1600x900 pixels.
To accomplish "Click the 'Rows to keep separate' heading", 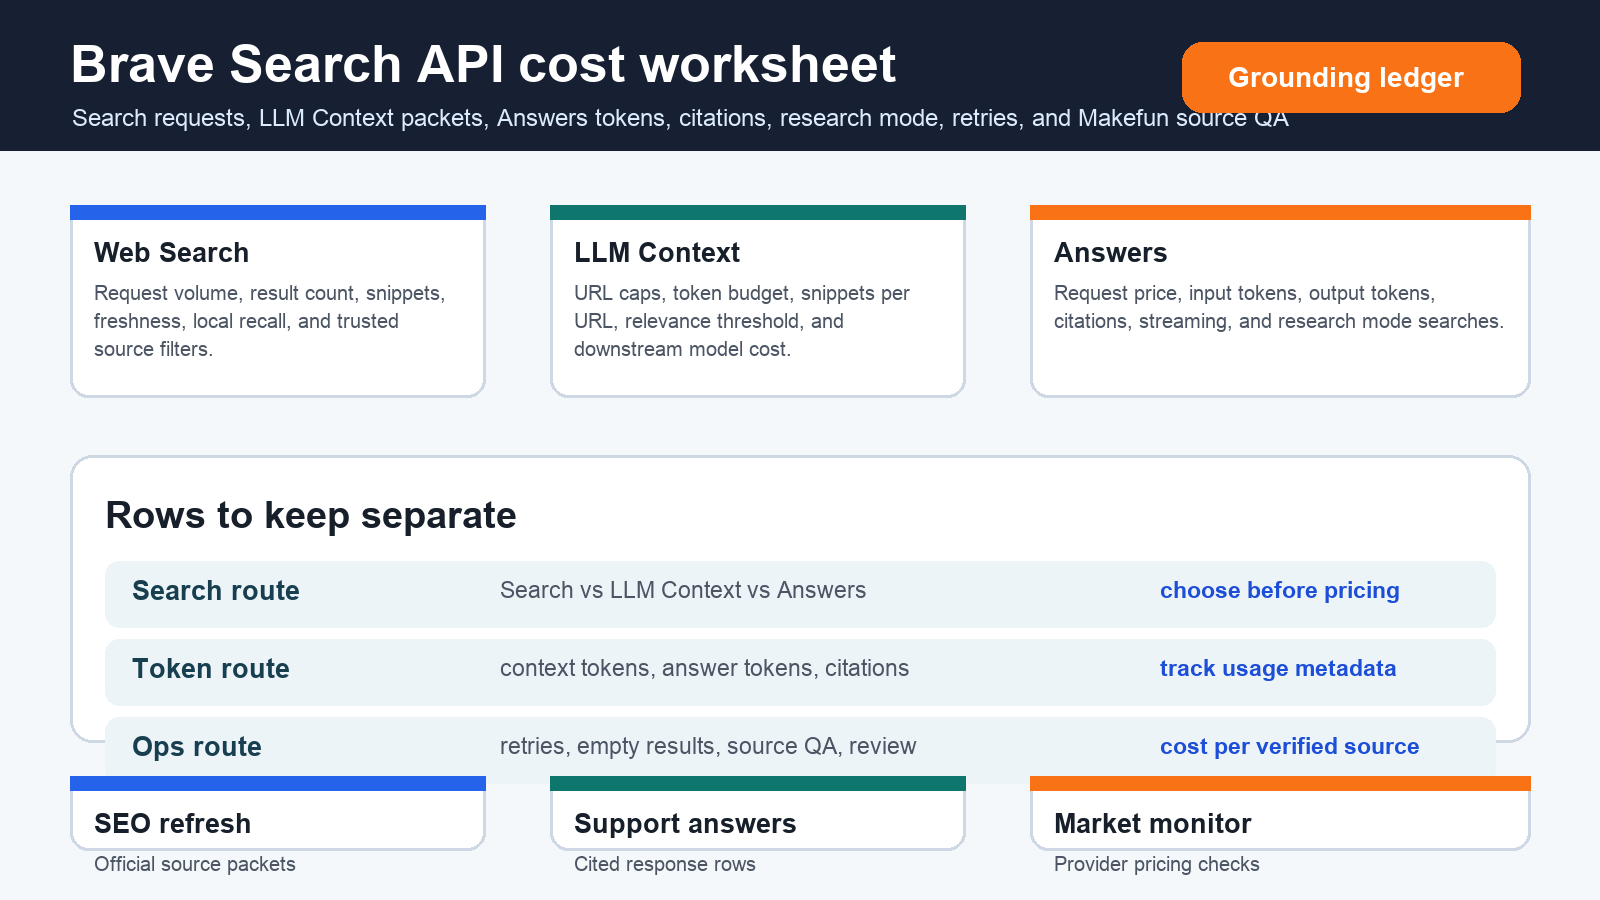I will [311, 515].
